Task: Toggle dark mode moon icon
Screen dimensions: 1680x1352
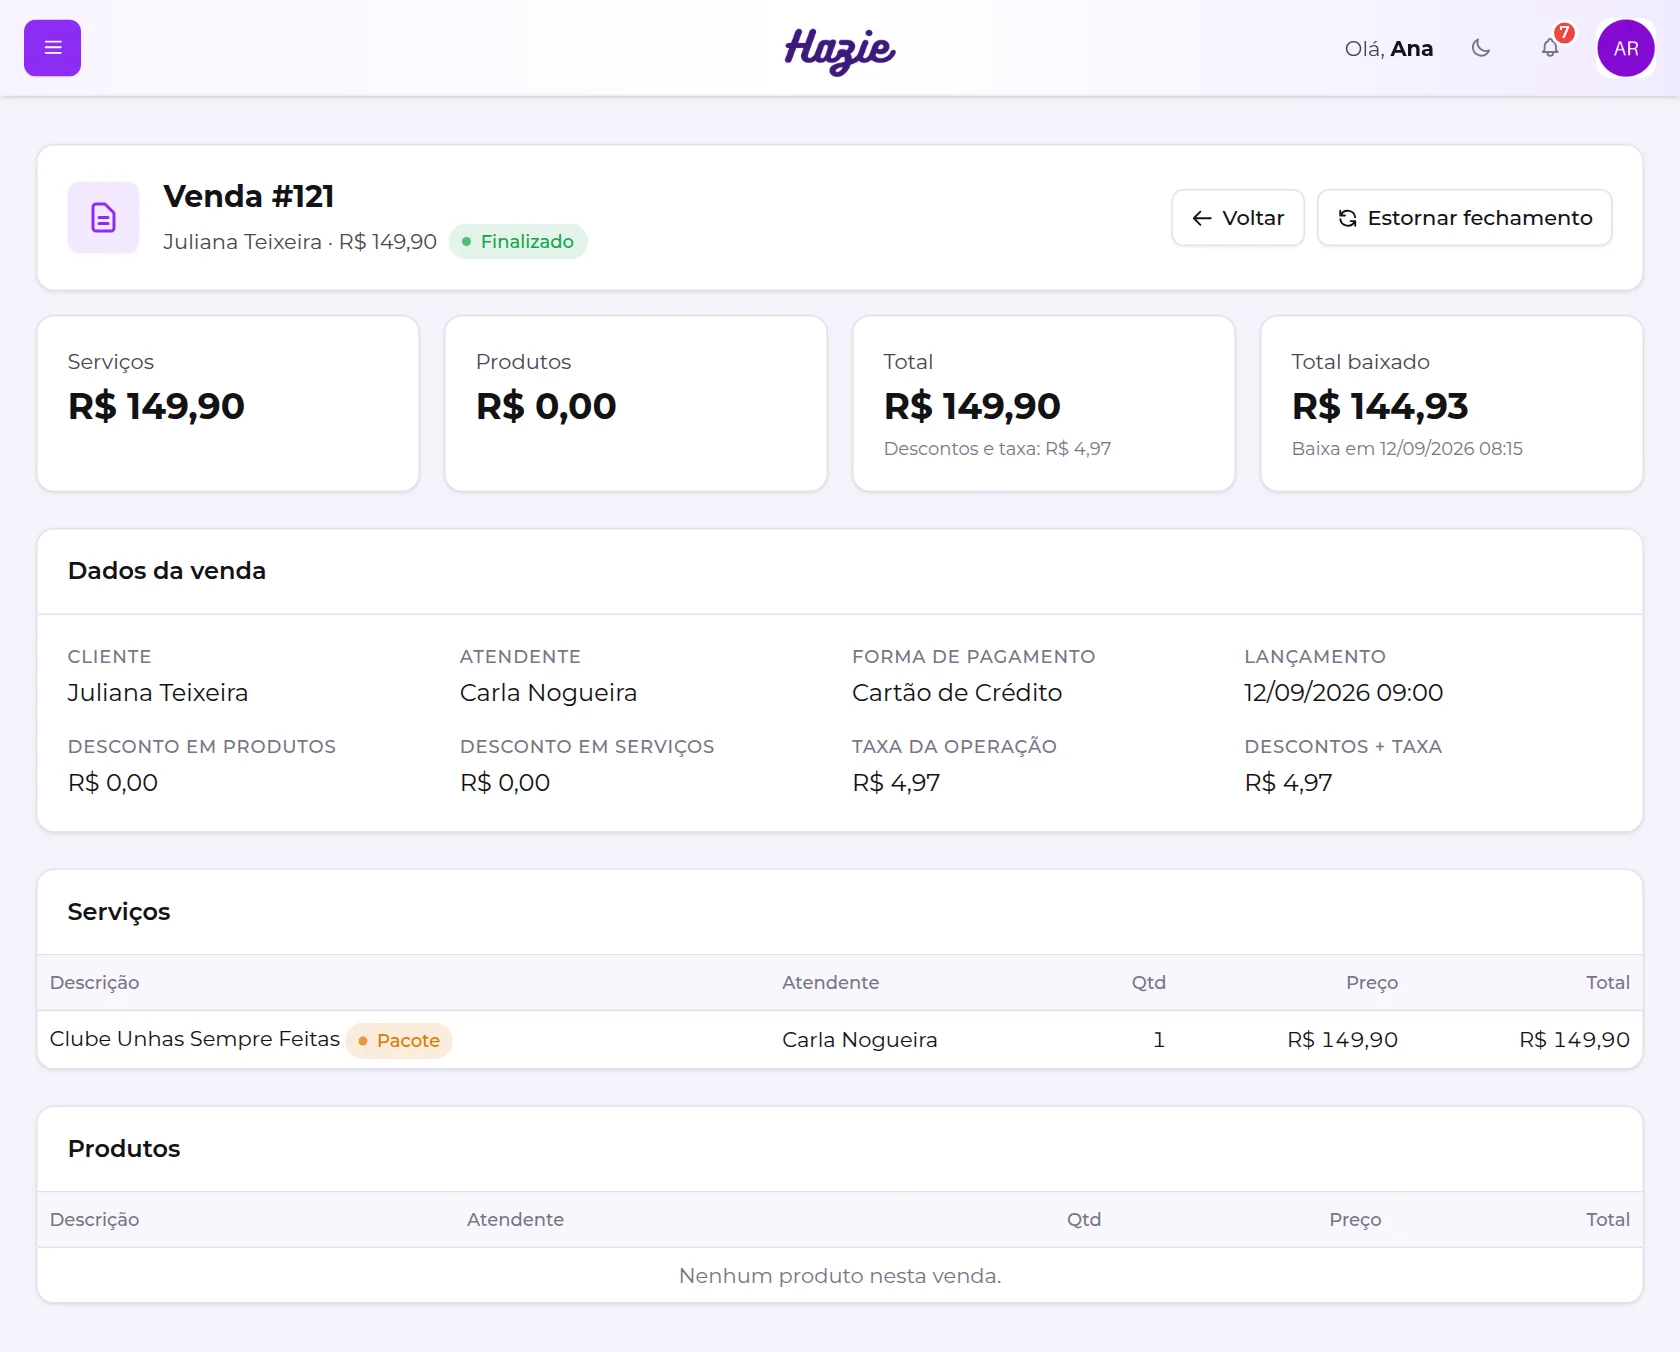Action: (1481, 48)
